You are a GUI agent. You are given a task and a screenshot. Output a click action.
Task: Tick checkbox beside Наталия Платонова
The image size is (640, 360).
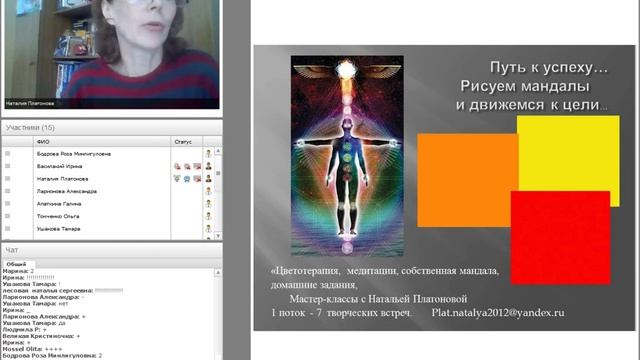[8, 178]
